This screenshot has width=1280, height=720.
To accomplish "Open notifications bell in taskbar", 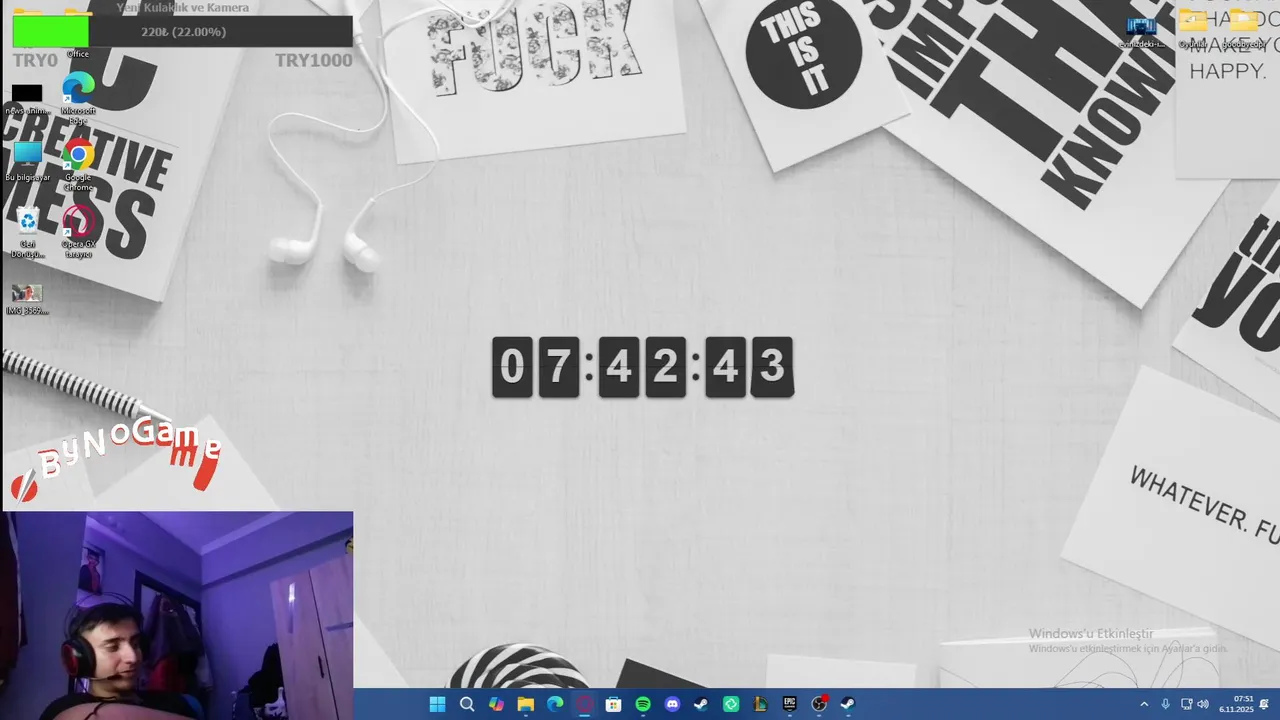I will 1265,704.
